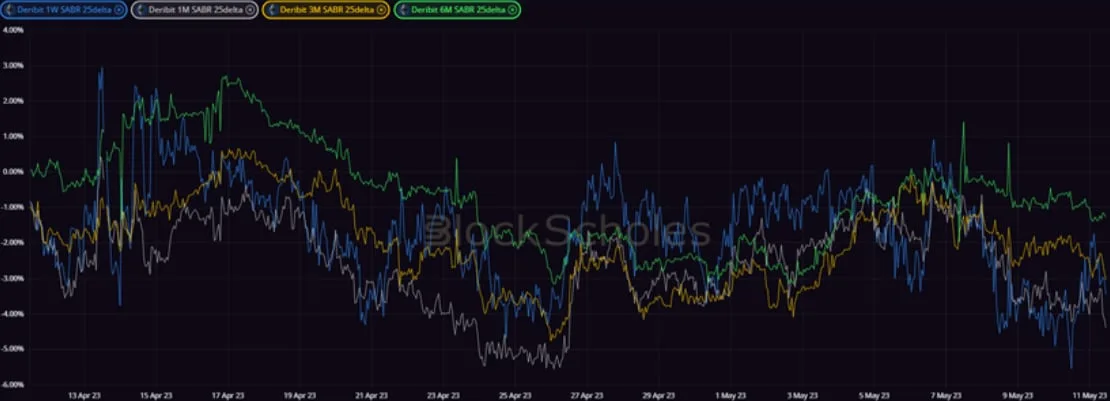This screenshot has width=1110, height=401.
Task: Click the 3.00% y-axis label
Action: point(13,66)
